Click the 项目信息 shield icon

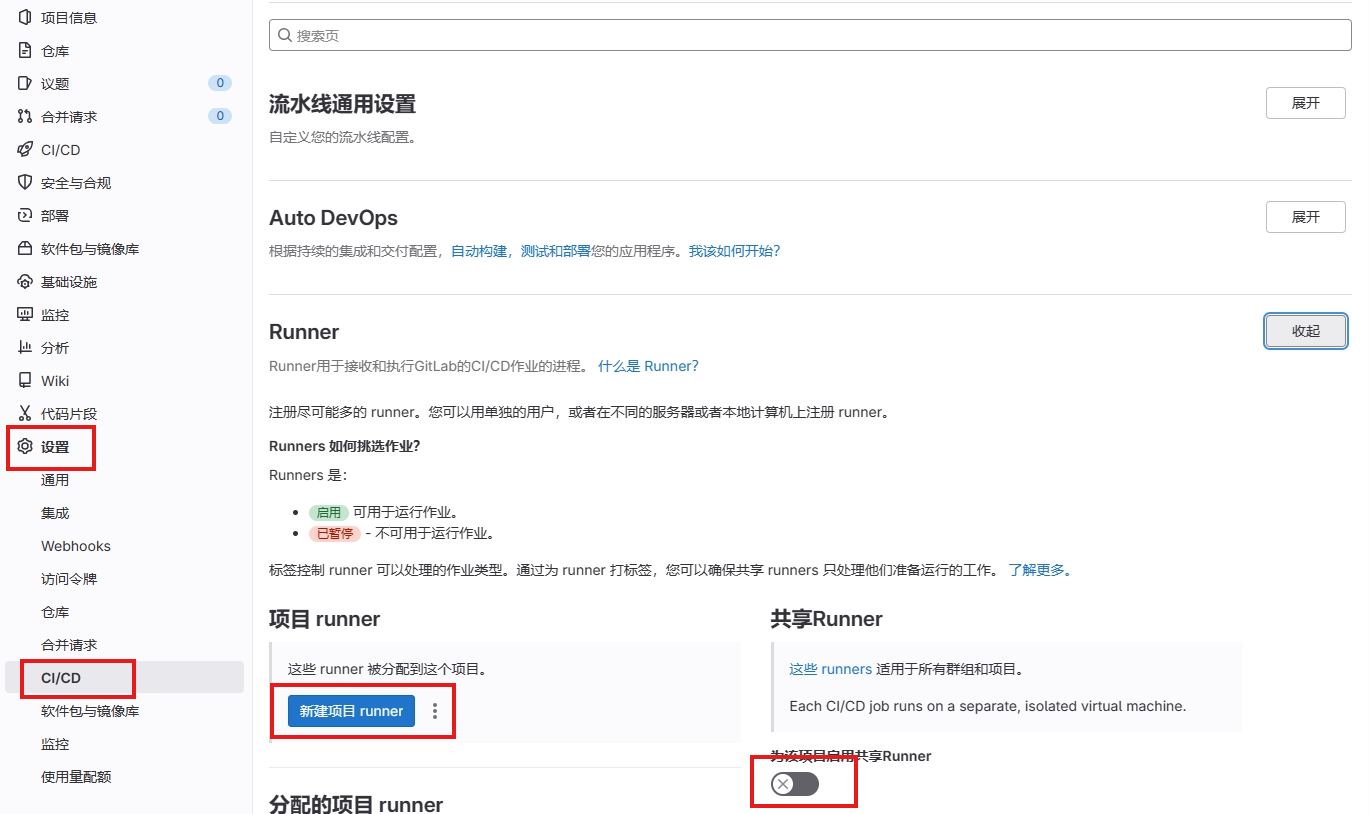pos(25,18)
